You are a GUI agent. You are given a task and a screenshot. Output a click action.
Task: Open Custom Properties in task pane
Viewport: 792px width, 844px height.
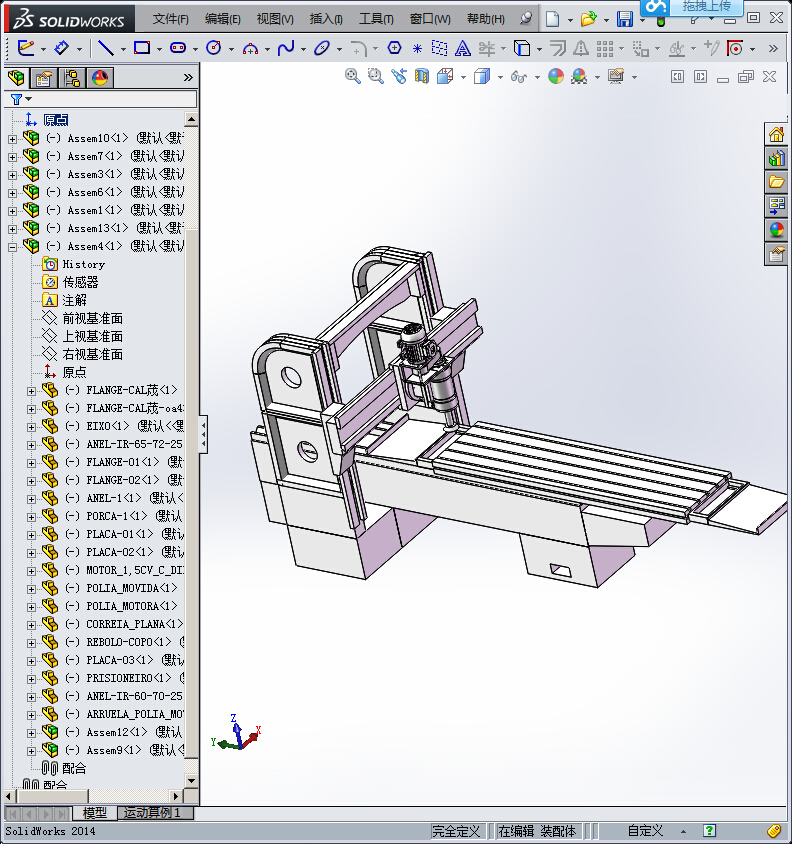coord(776,254)
